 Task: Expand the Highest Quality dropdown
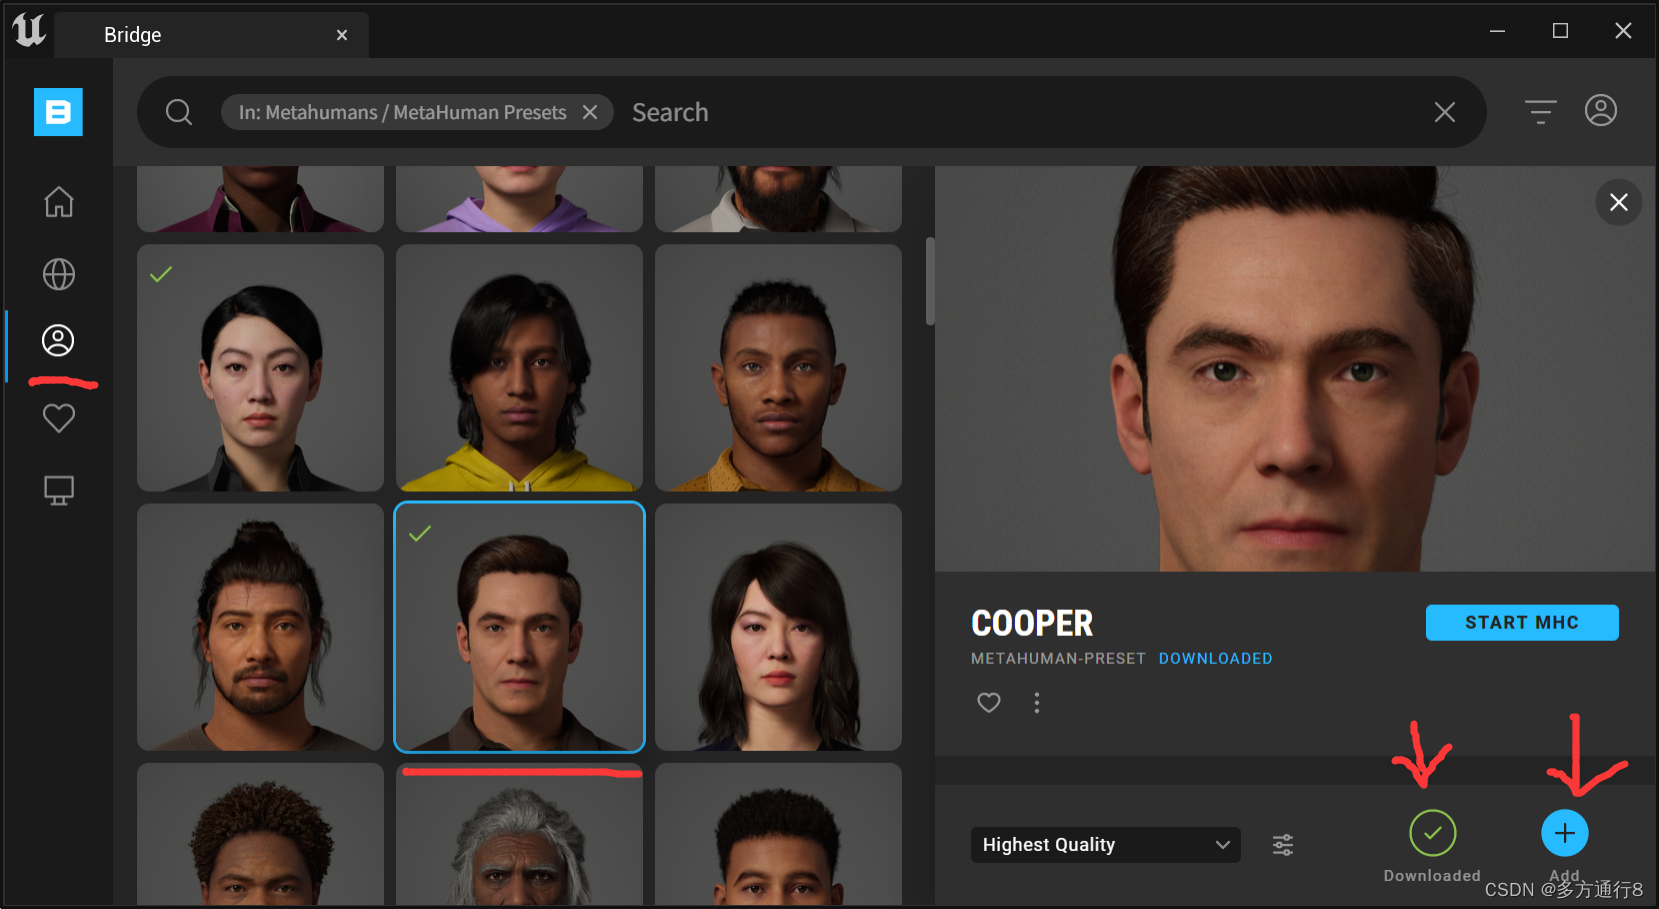(x=1106, y=845)
